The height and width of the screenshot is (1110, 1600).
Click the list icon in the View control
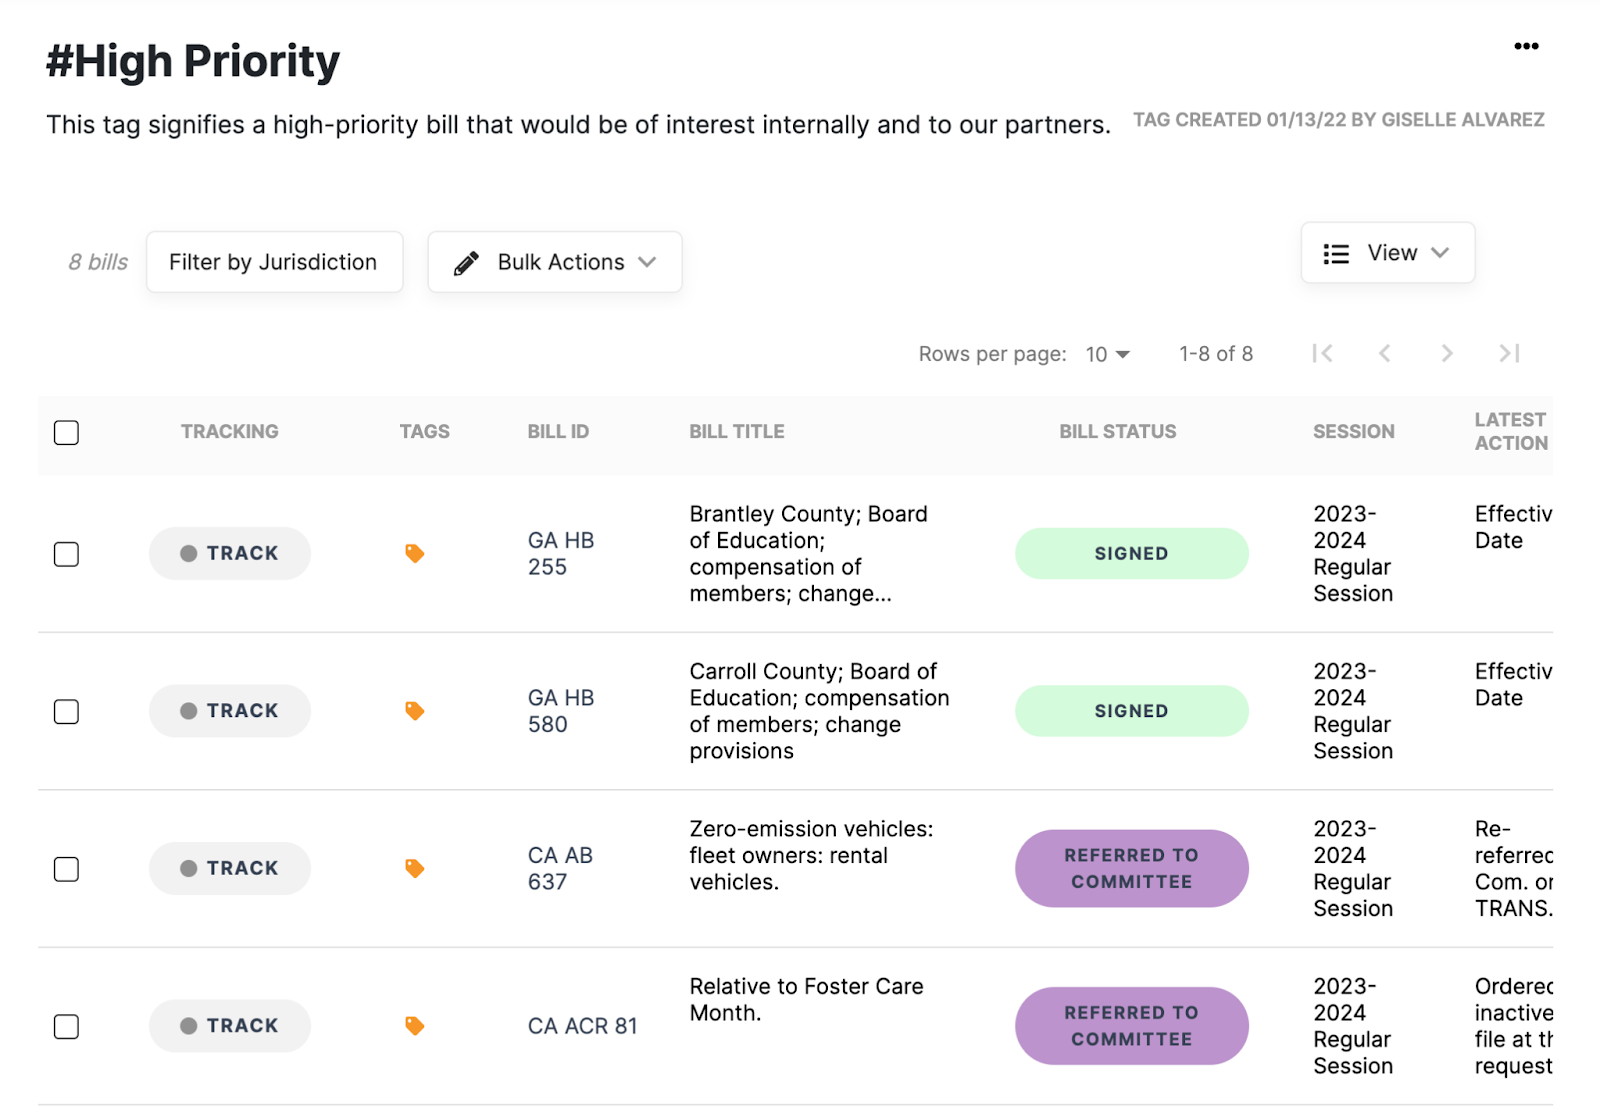pos(1335,253)
